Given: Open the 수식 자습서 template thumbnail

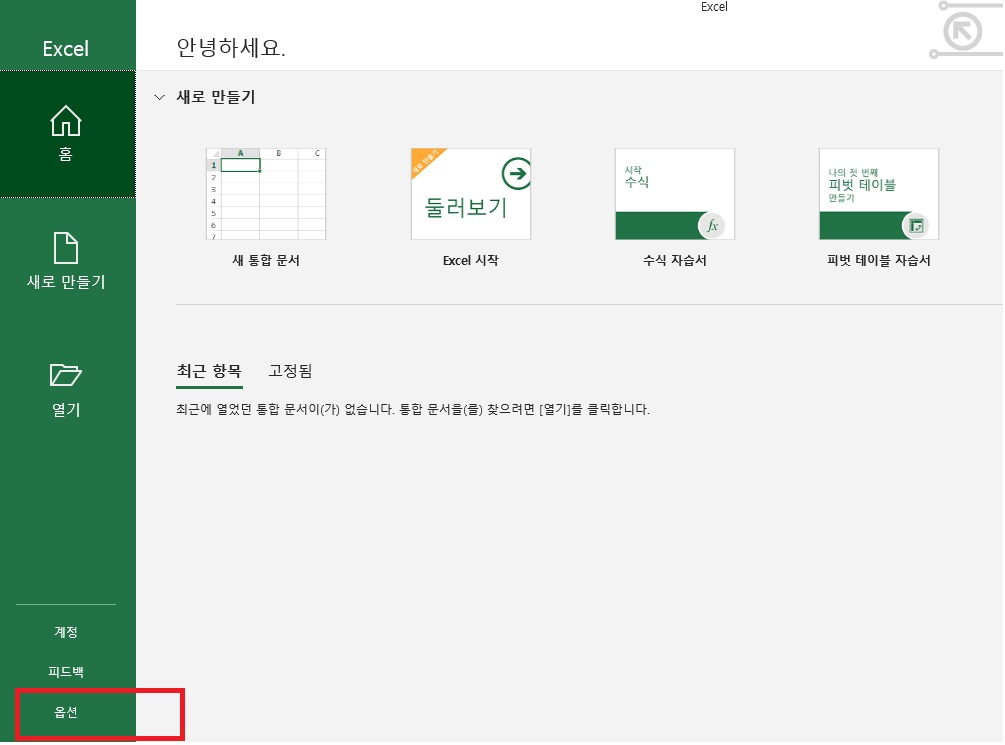Looking at the screenshot, I should 674,194.
